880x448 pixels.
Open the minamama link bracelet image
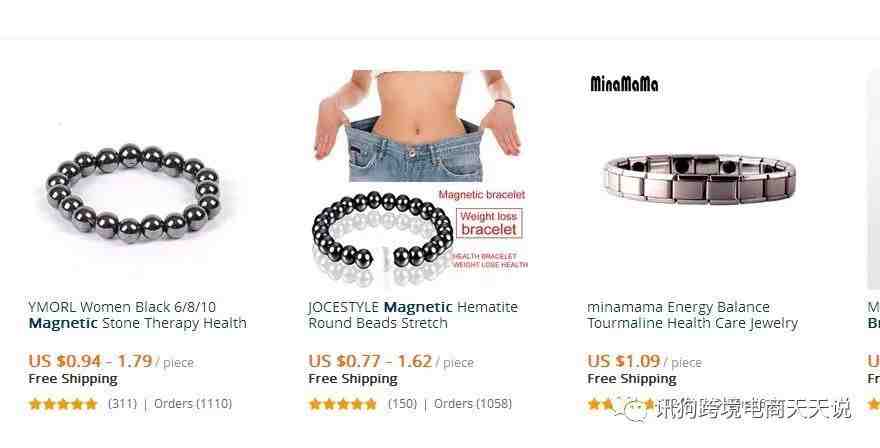pos(699,179)
